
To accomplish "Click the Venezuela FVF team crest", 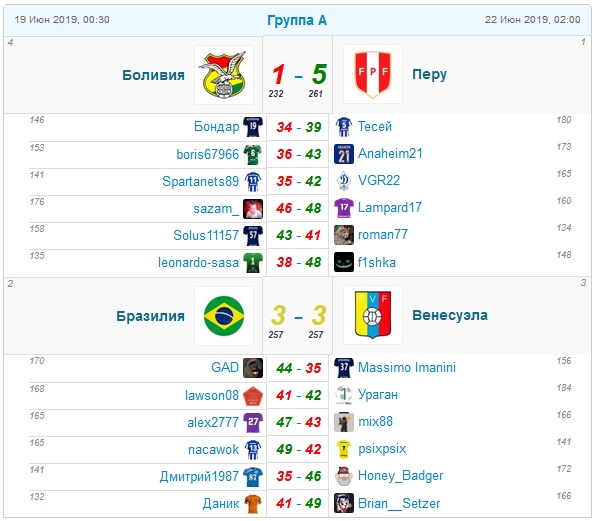I will click(373, 315).
